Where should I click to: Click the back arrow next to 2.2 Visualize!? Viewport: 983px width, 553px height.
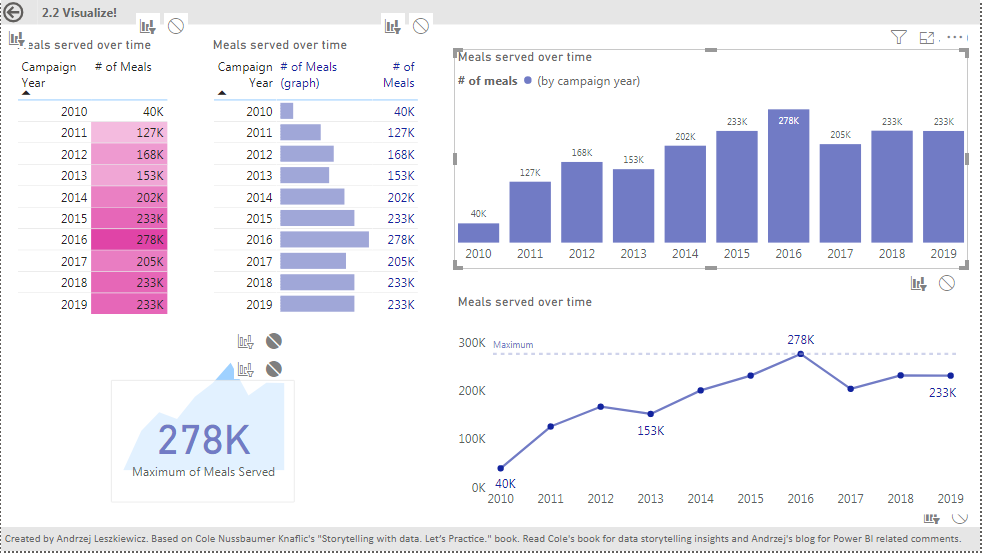(x=14, y=13)
